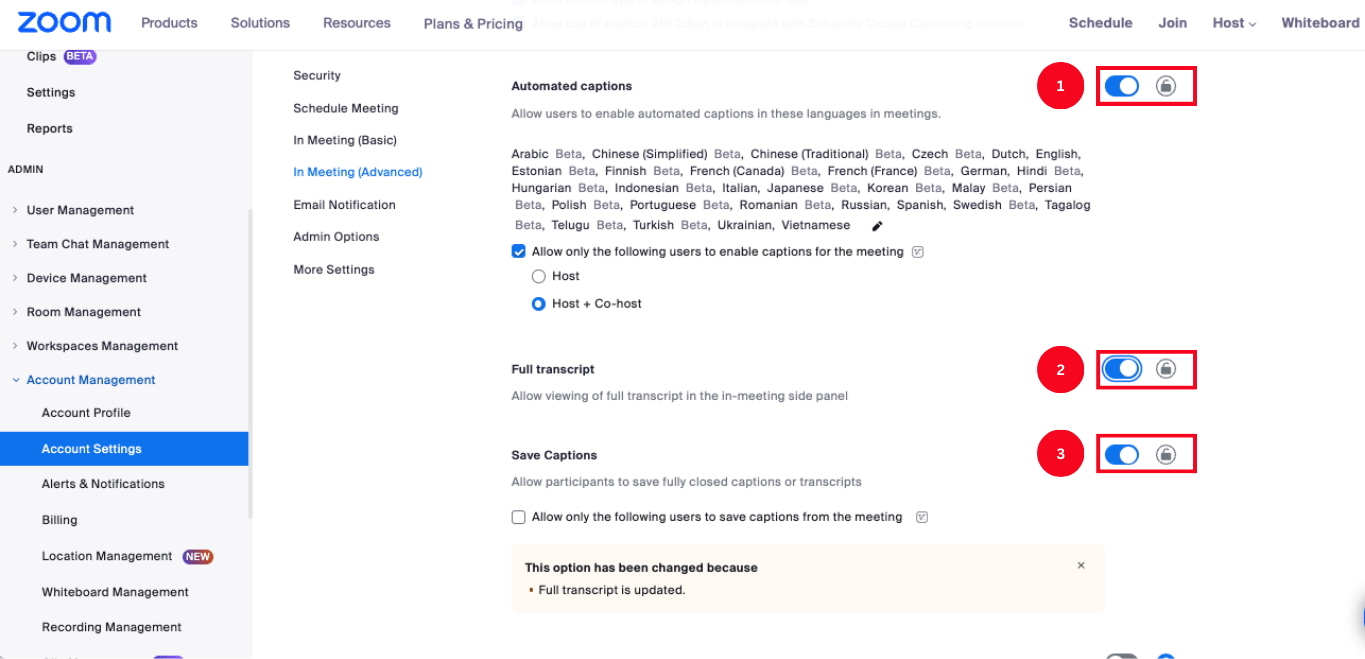Uncheck allow only following users to enable captions
The width and height of the screenshot is (1365, 659).
point(518,252)
